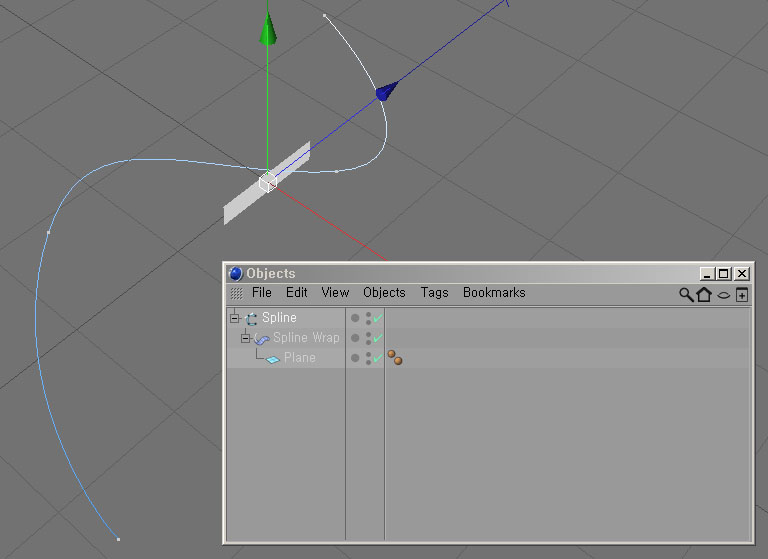Click the spline end point at bottom left
Image resolution: width=768 pixels, height=559 pixels.
coord(118,539)
